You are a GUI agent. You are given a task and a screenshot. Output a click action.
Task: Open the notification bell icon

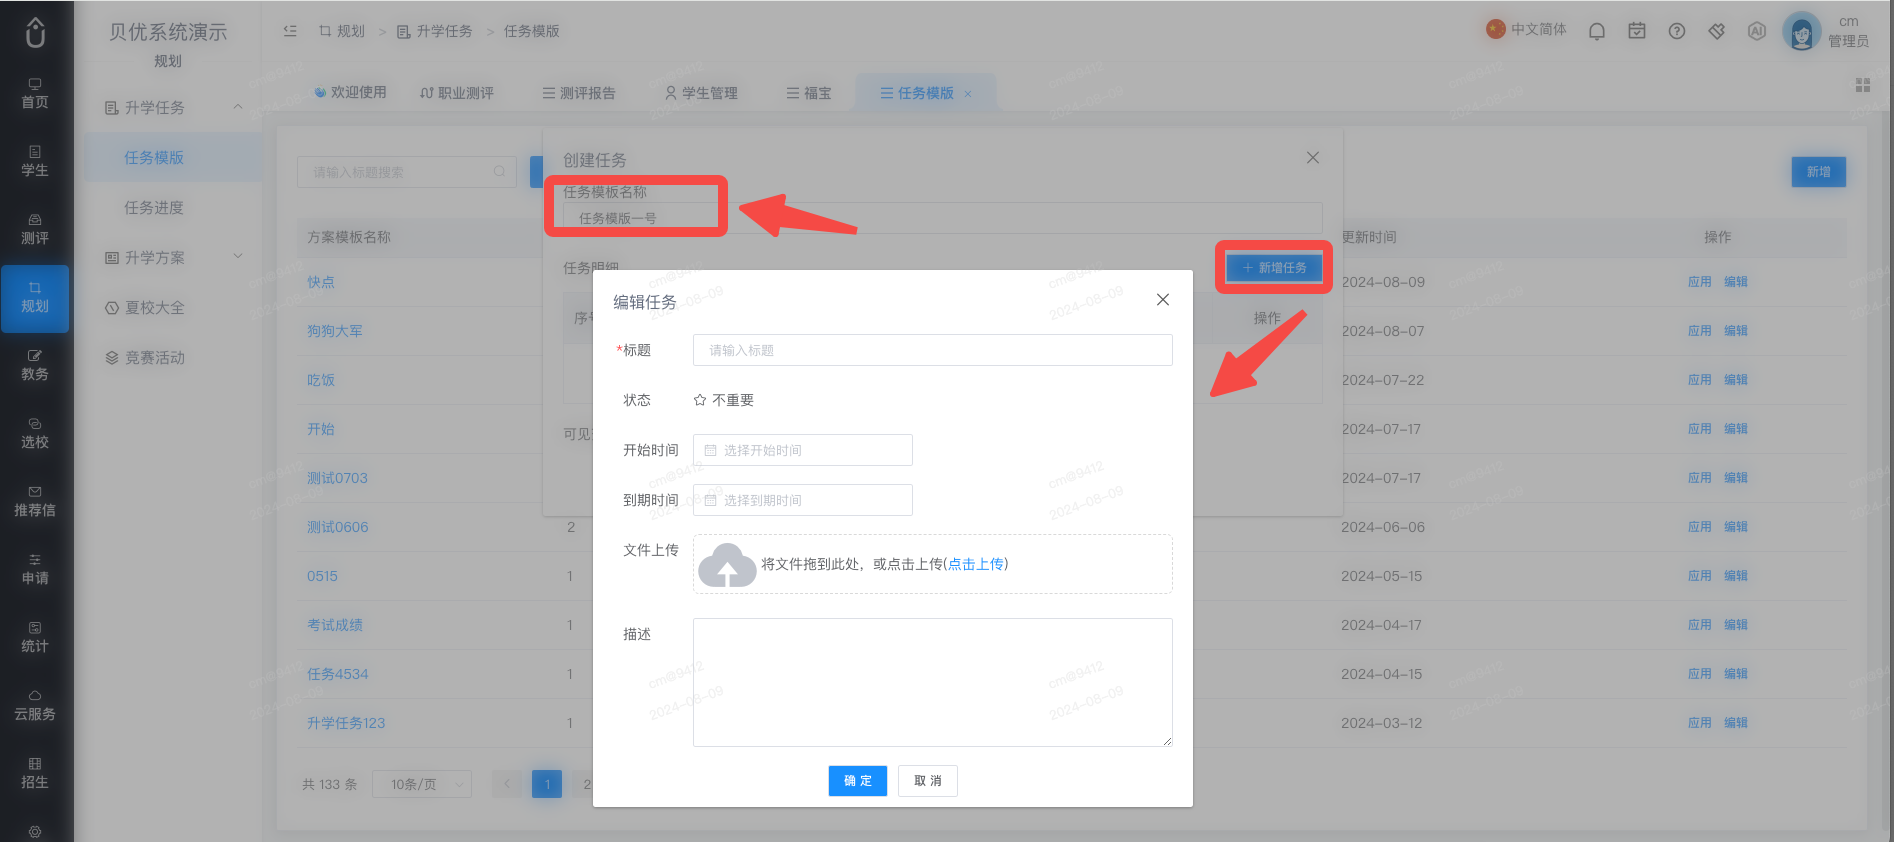(1597, 31)
